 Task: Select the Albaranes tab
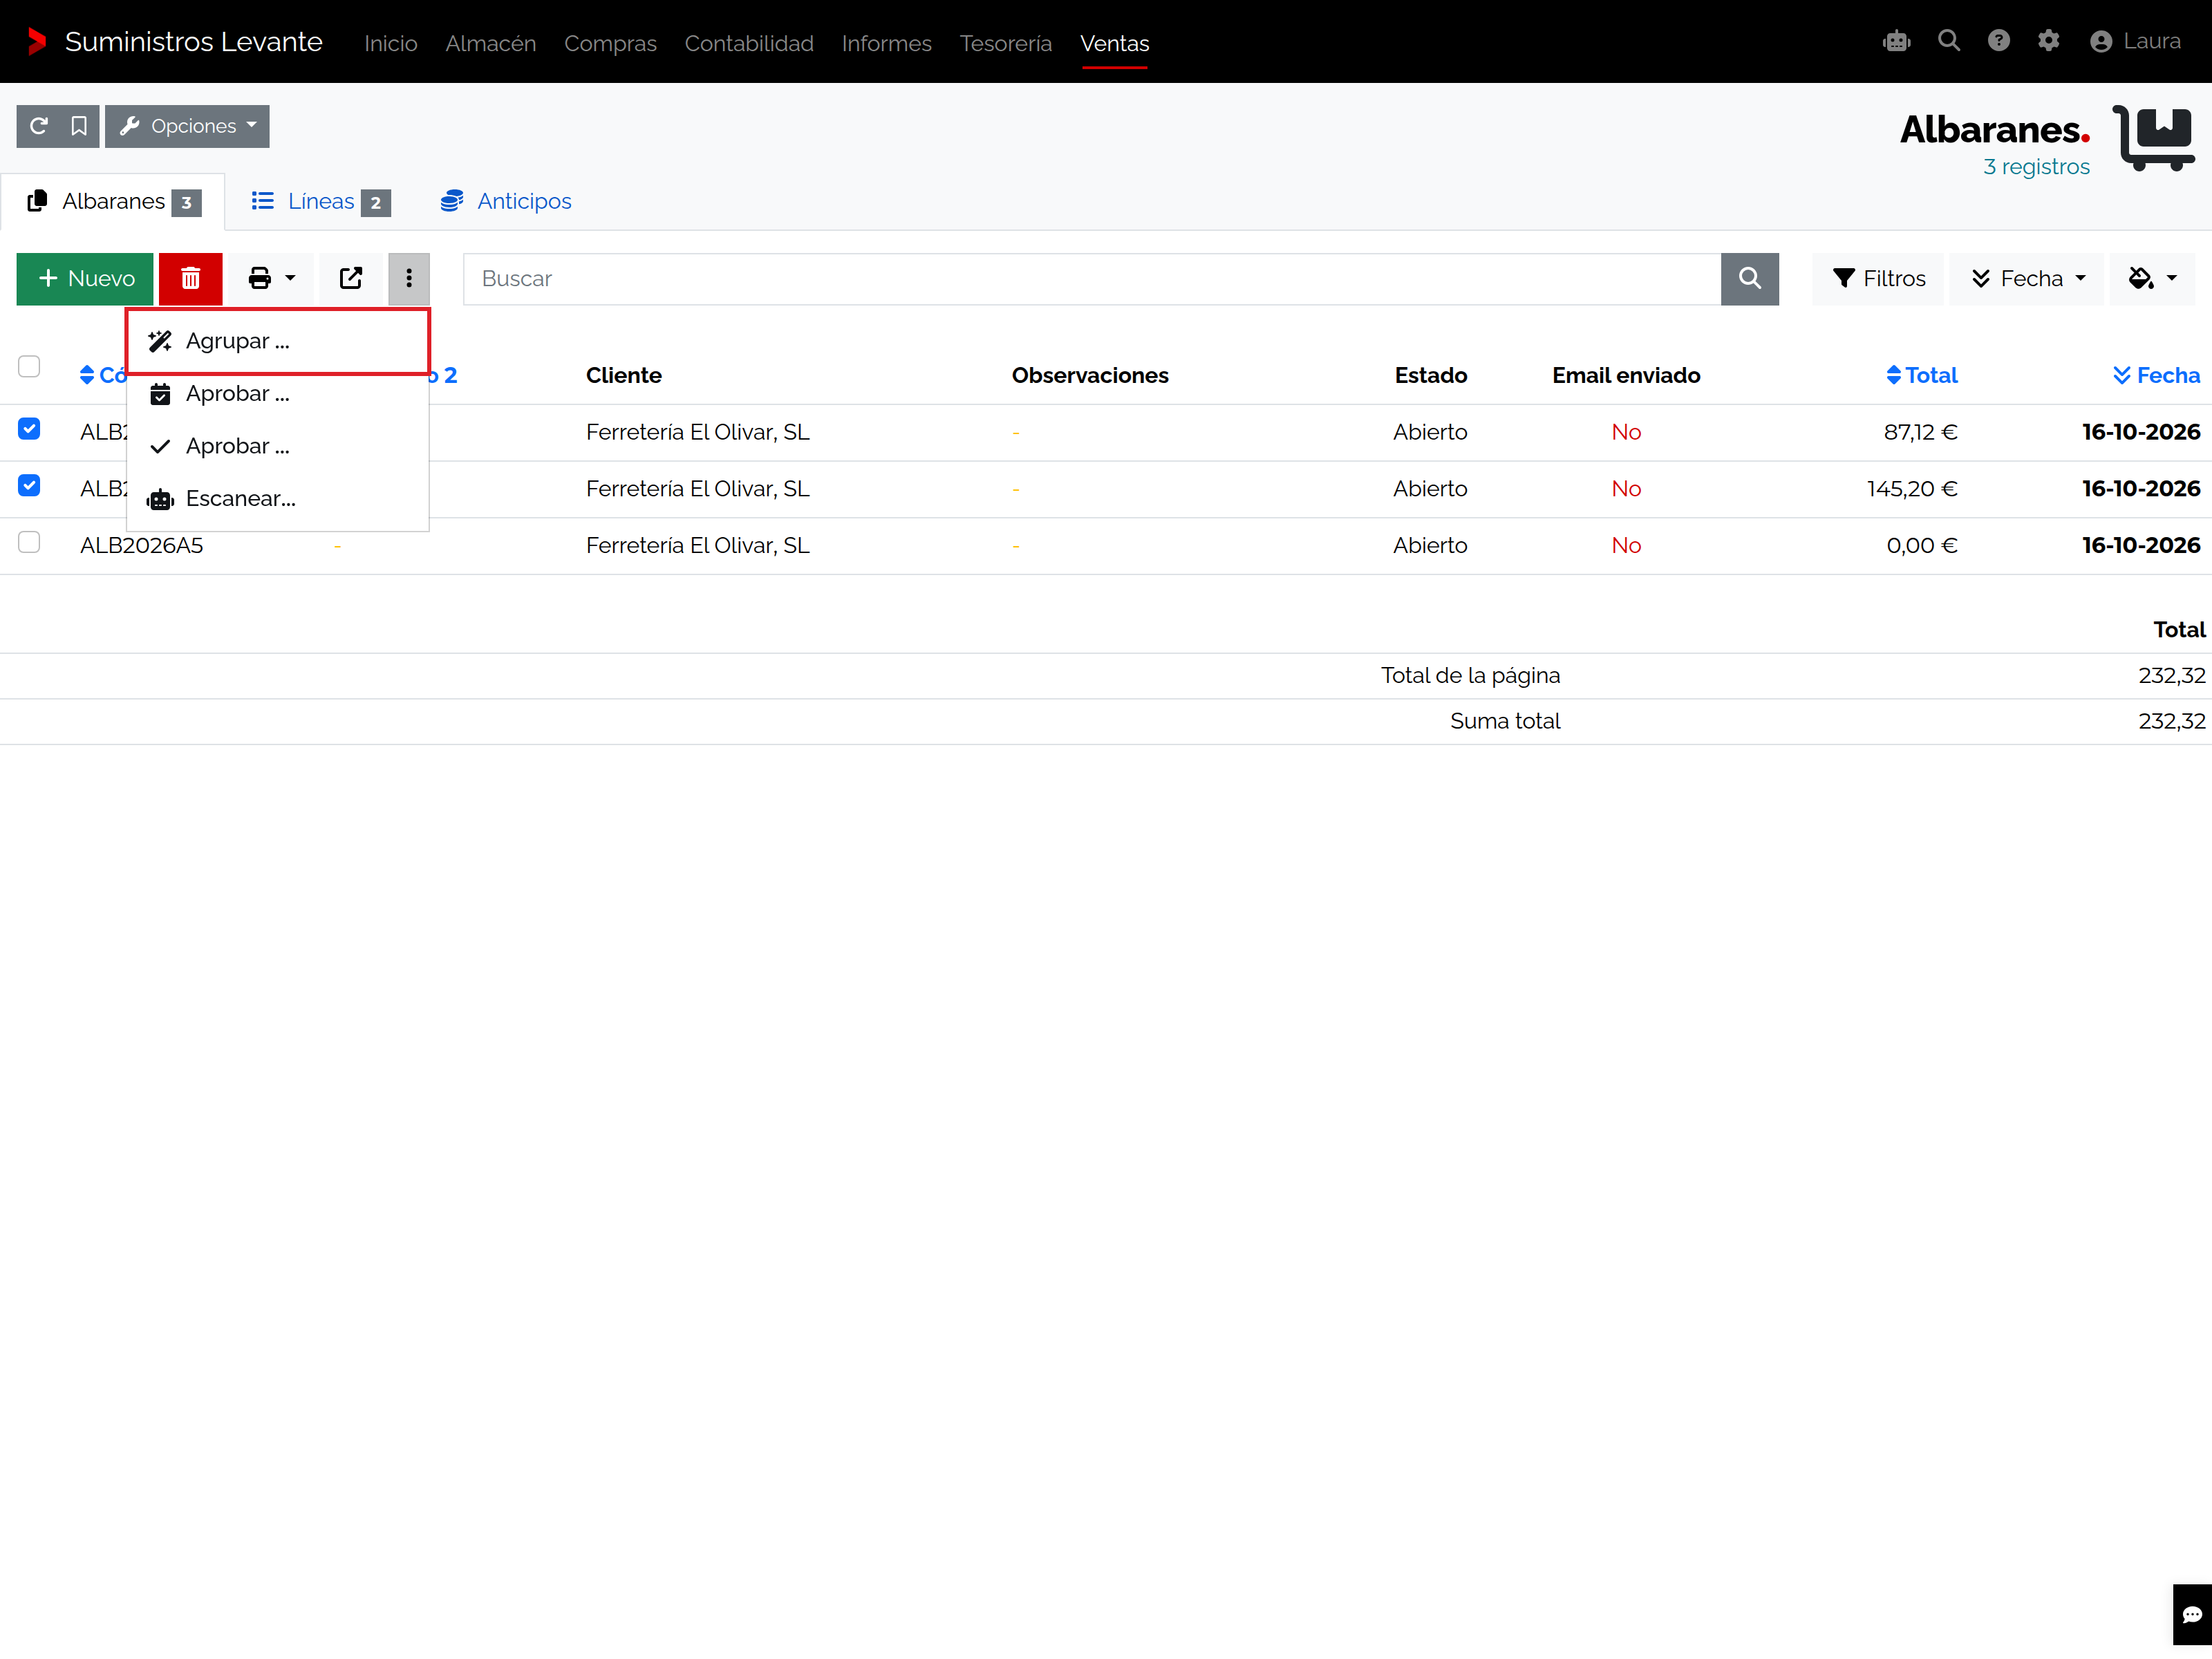point(113,201)
